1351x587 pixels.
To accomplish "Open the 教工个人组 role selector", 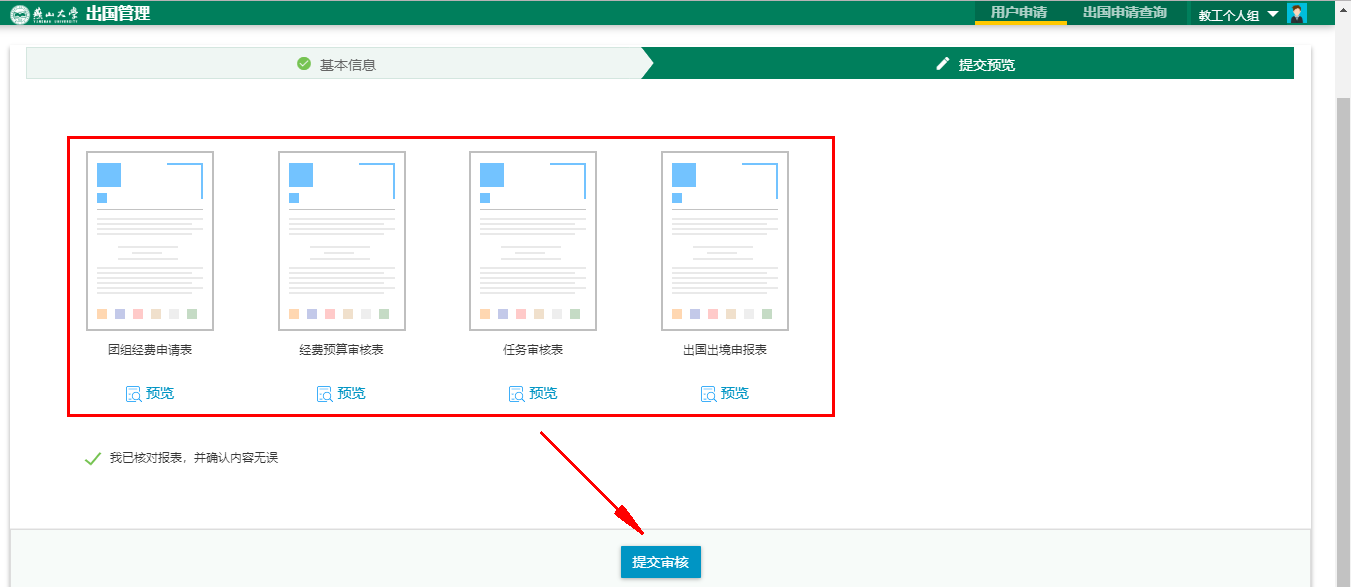I will point(1229,15).
